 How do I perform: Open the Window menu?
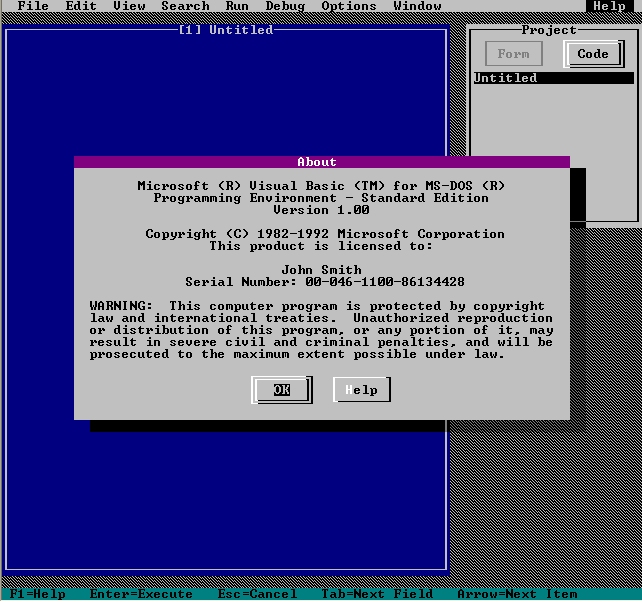click(x=417, y=6)
